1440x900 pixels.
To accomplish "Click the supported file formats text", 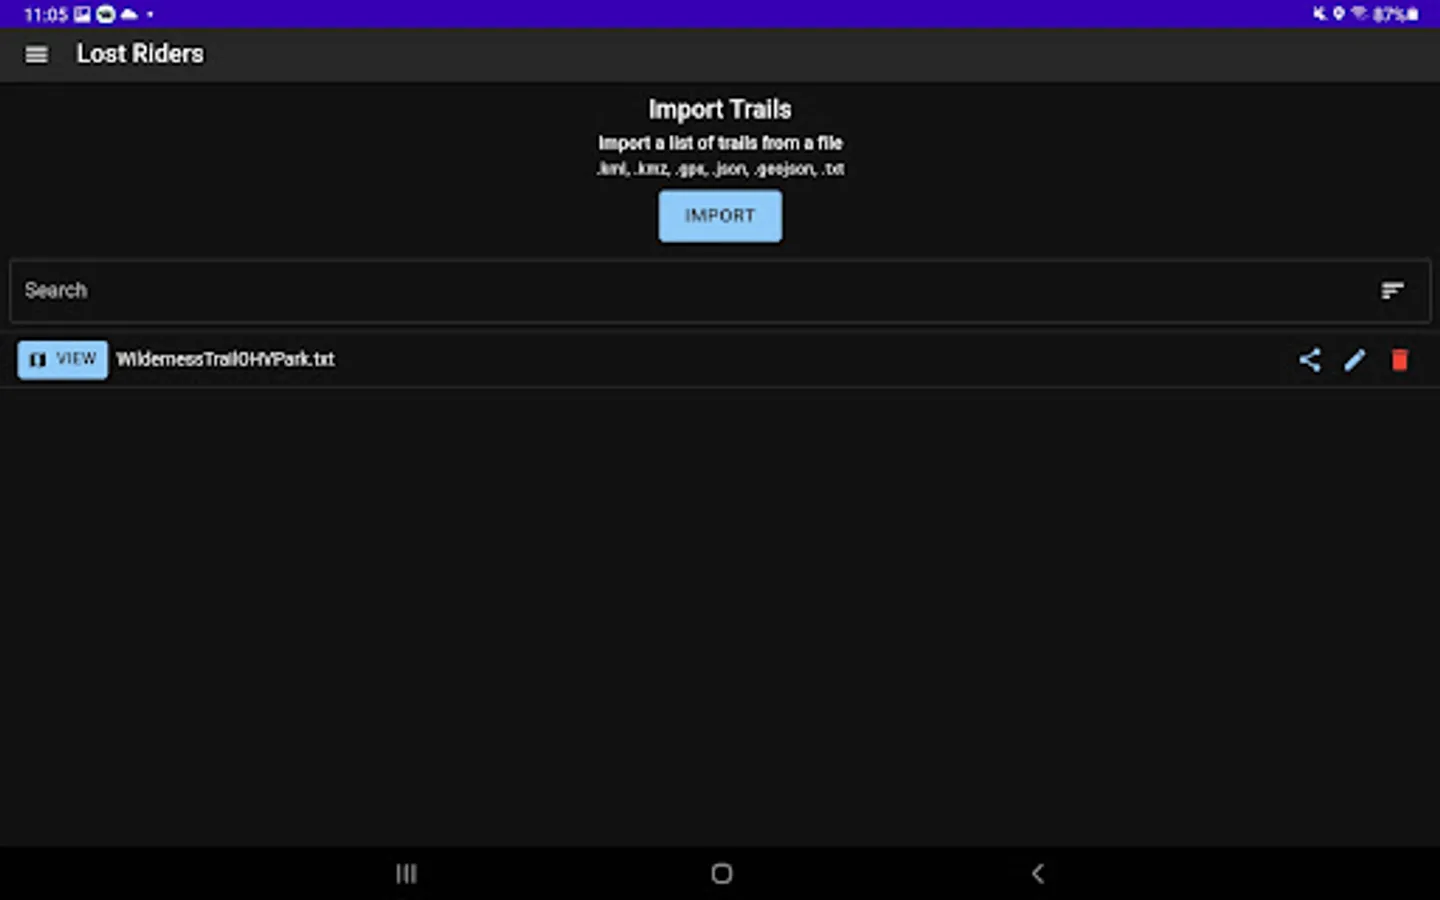I will (x=720, y=169).
